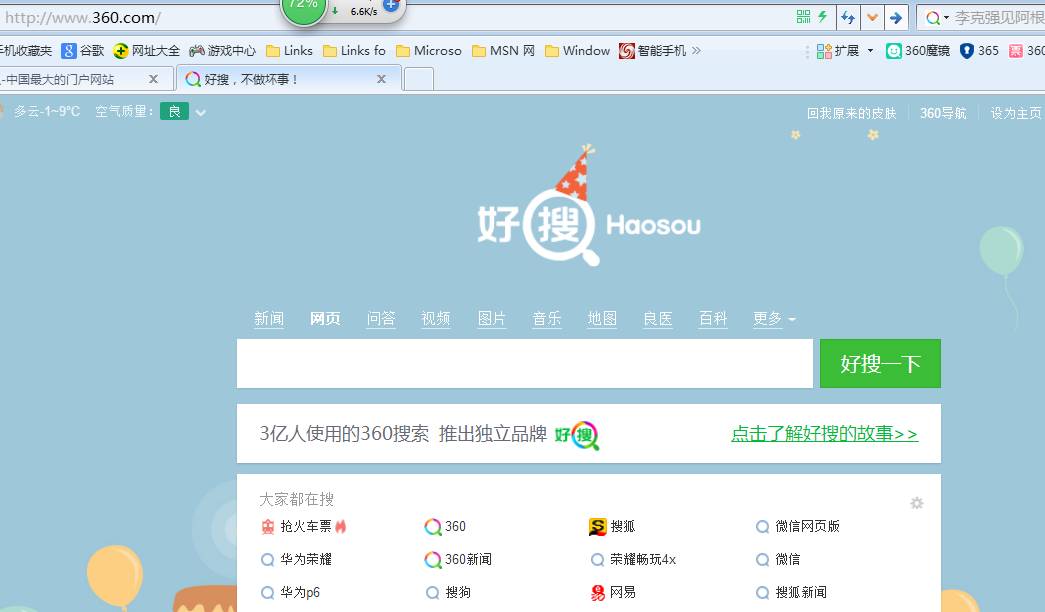Click the blue go-forward arrow button
Screen dimensions: 1045x612
tap(896, 17)
